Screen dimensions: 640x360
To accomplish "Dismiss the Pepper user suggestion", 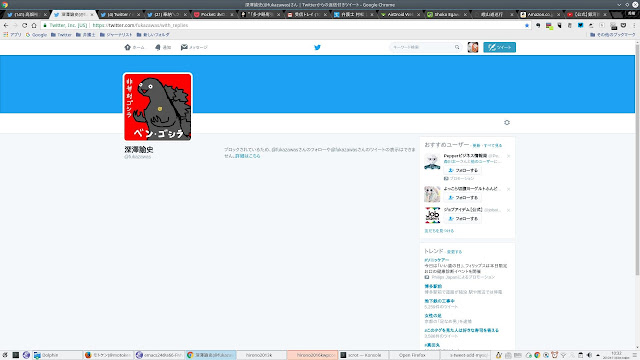I will point(509,156).
